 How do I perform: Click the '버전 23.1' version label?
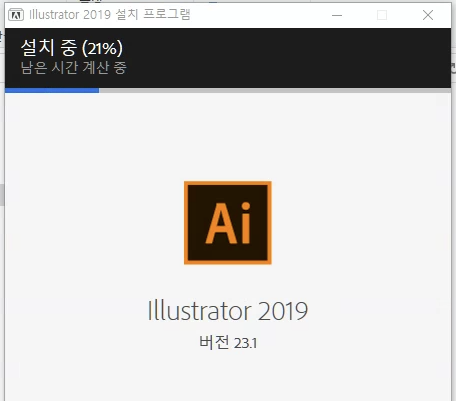click(x=228, y=342)
